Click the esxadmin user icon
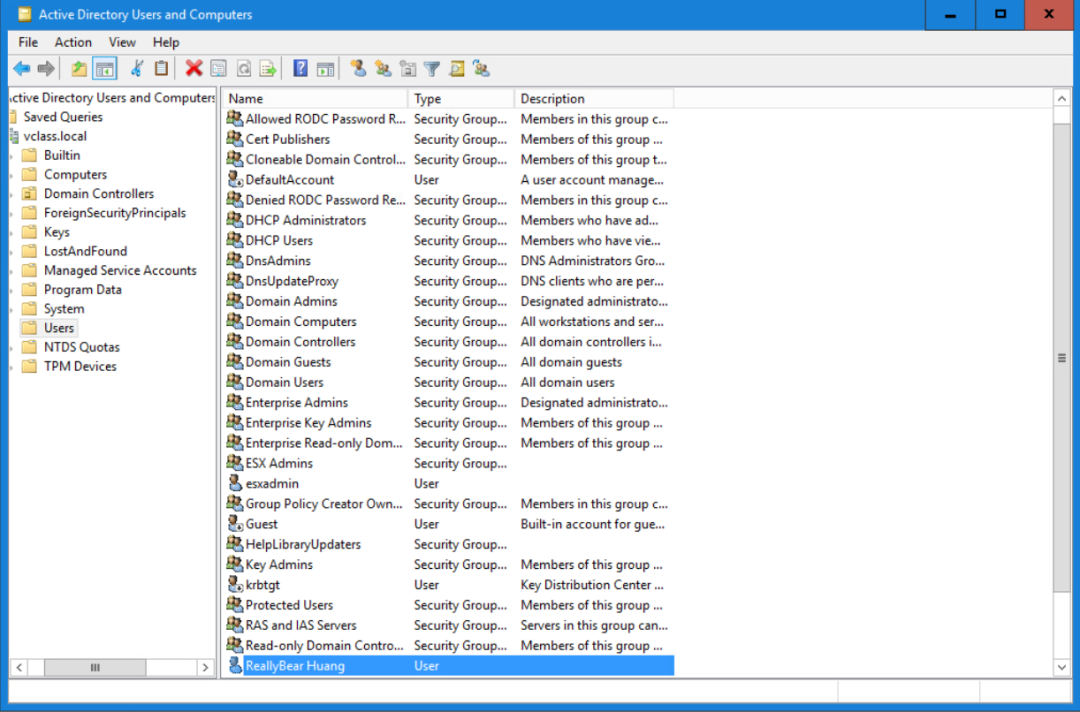Screen dimensions: 1080x712 (235, 483)
